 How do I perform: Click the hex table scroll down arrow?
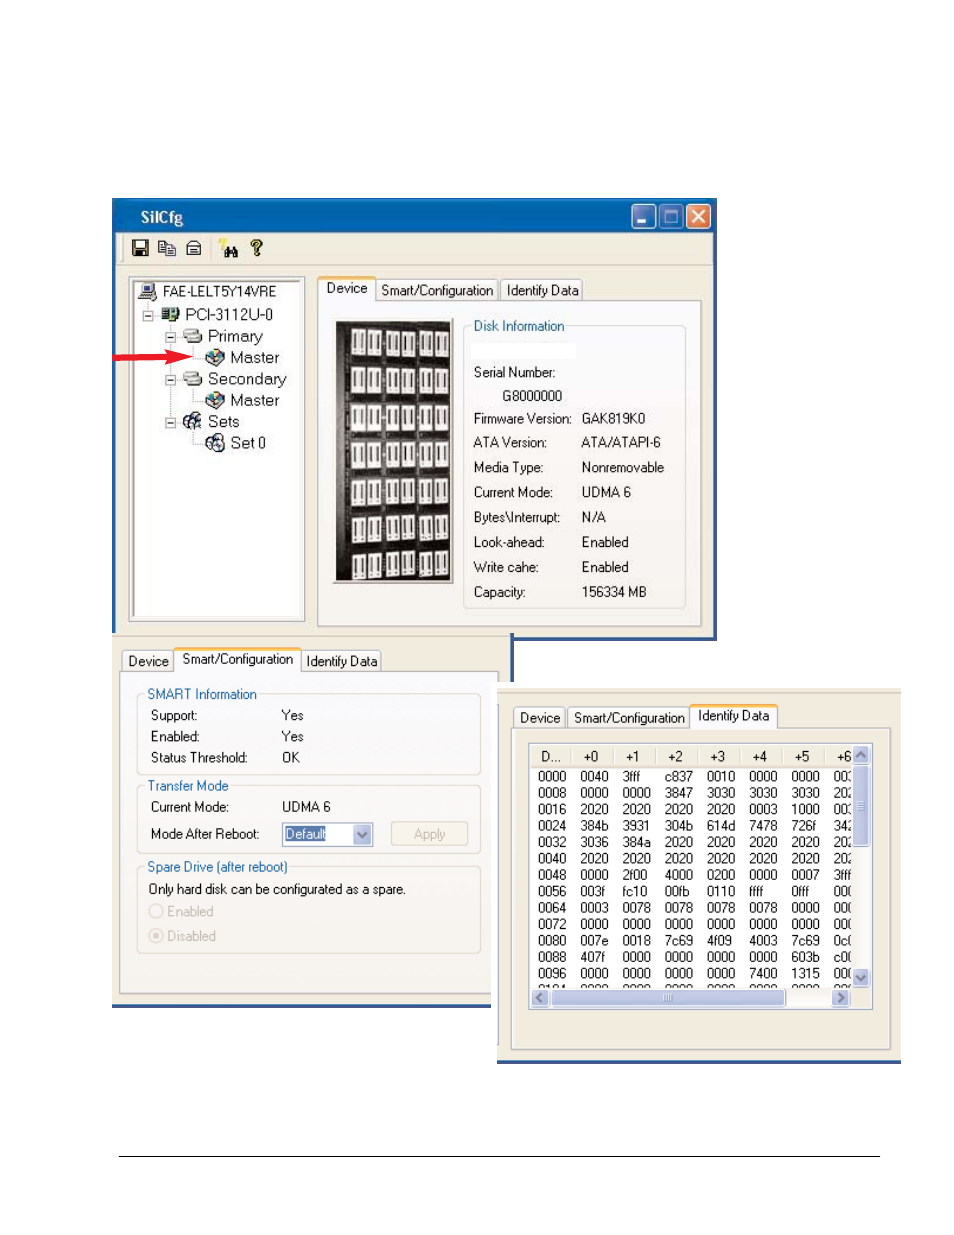click(861, 977)
